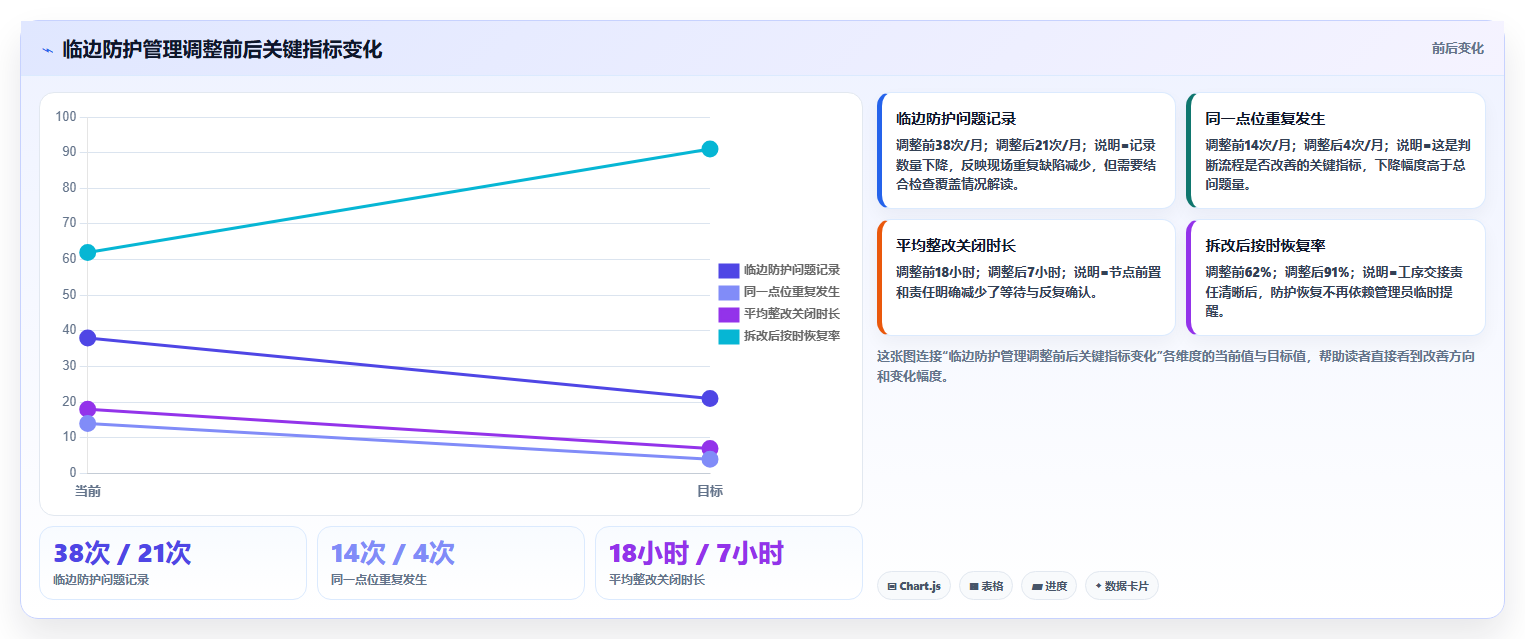Image resolution: width=1525 pixels, height=639 pixels.
Task: Select the 进度 tag
Action: (x=1049, y=586)
